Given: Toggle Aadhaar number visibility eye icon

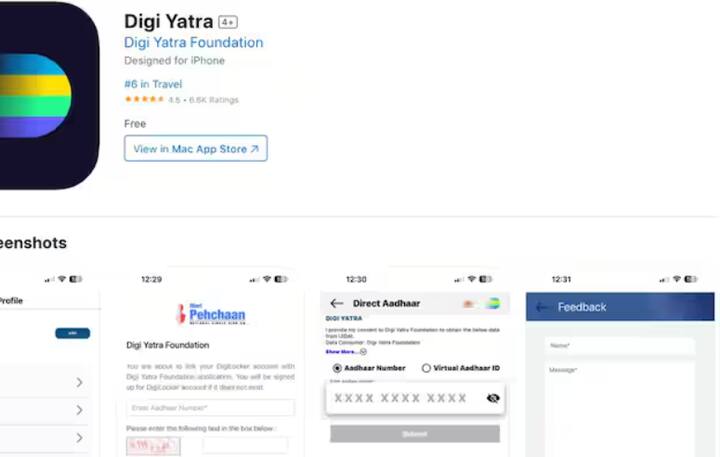Looking at the screenshot, I should point(493,398).
